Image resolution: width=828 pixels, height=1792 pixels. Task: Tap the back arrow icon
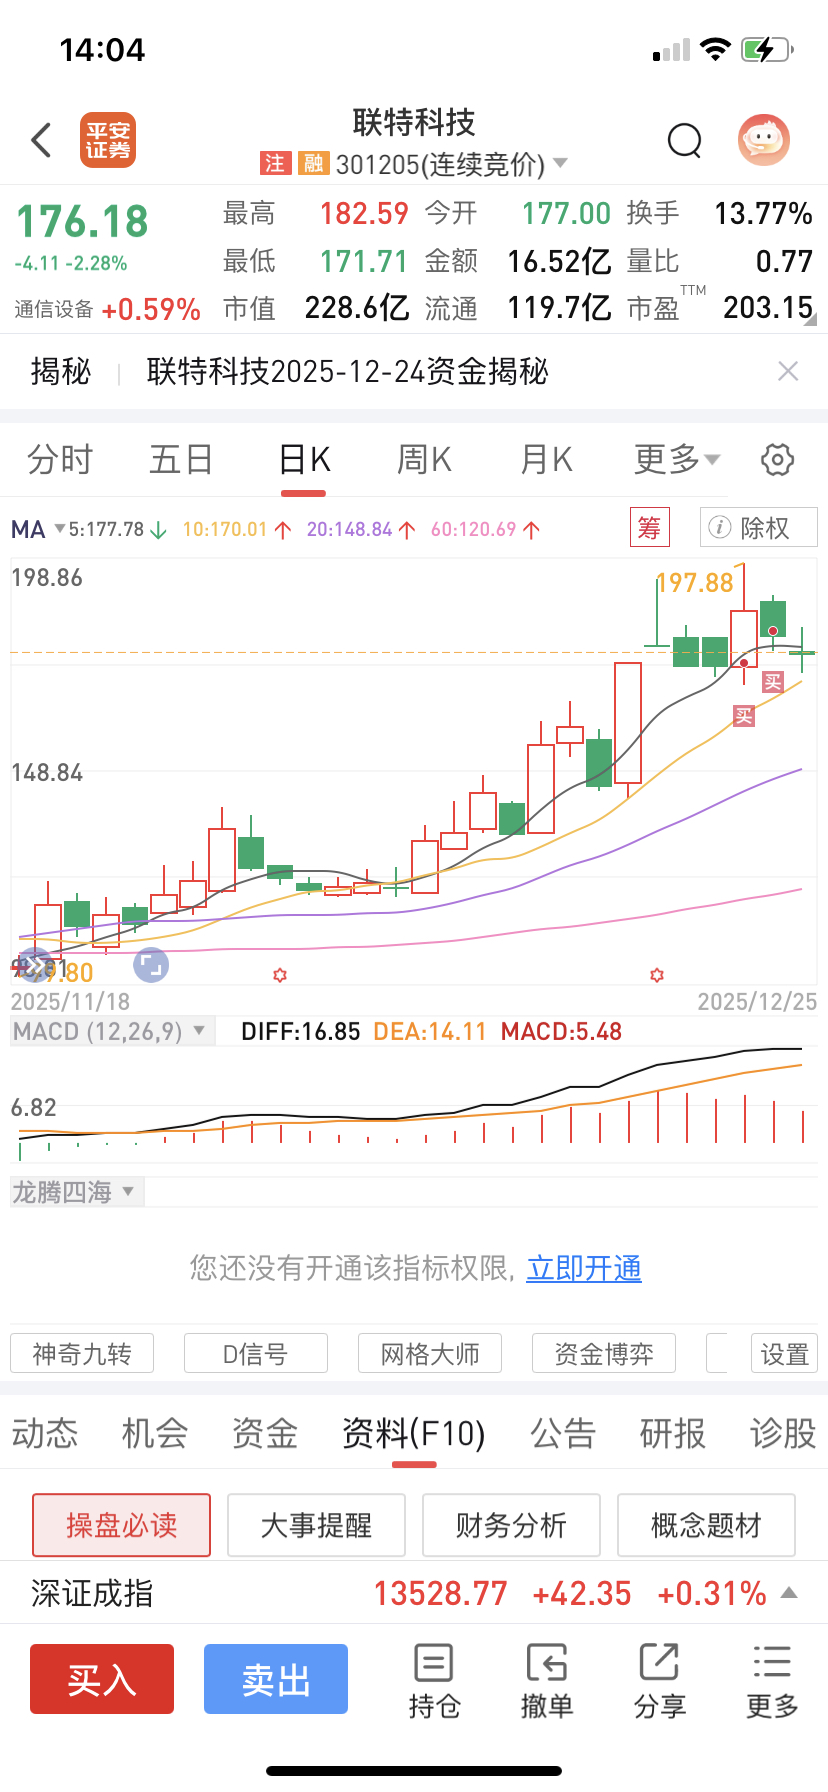[x=41, y=140]
